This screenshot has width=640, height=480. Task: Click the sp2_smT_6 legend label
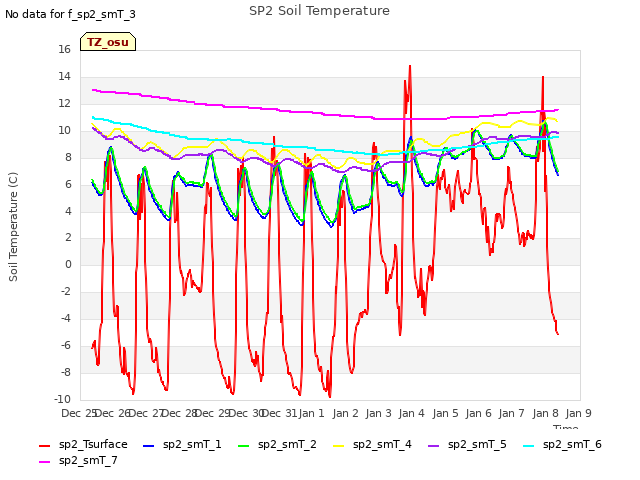click(572, 444)
